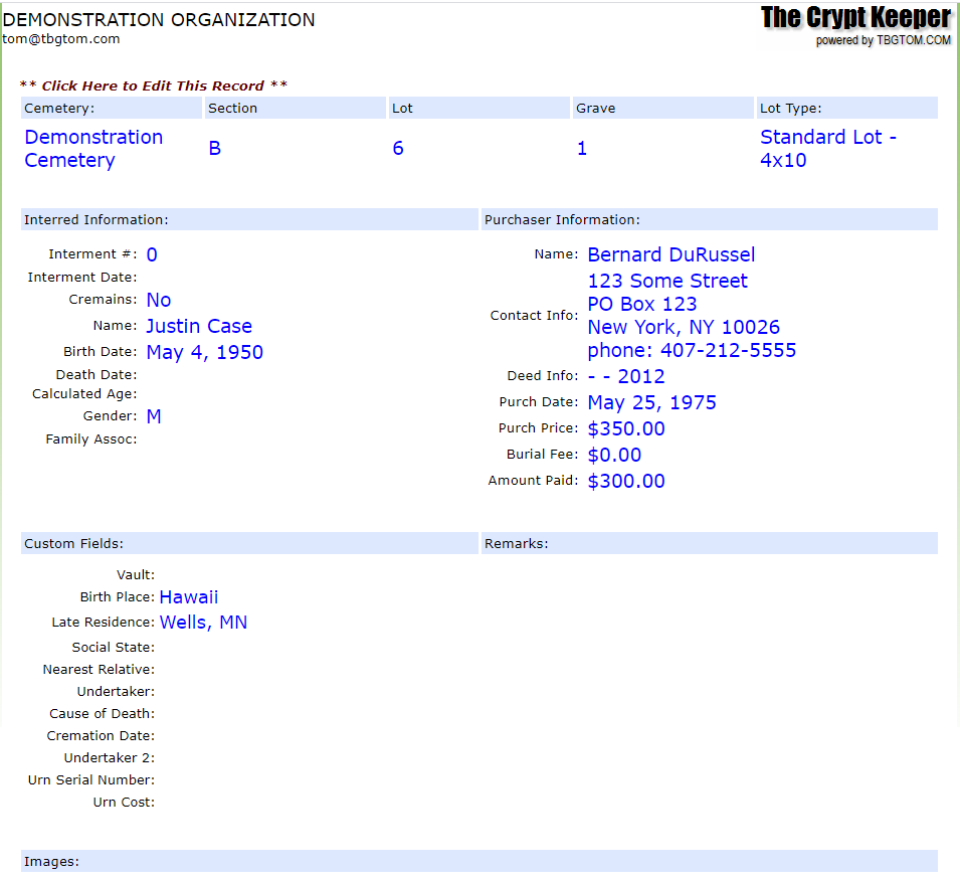
Task: Click the Death Date label
Action: tap(96, 374)
